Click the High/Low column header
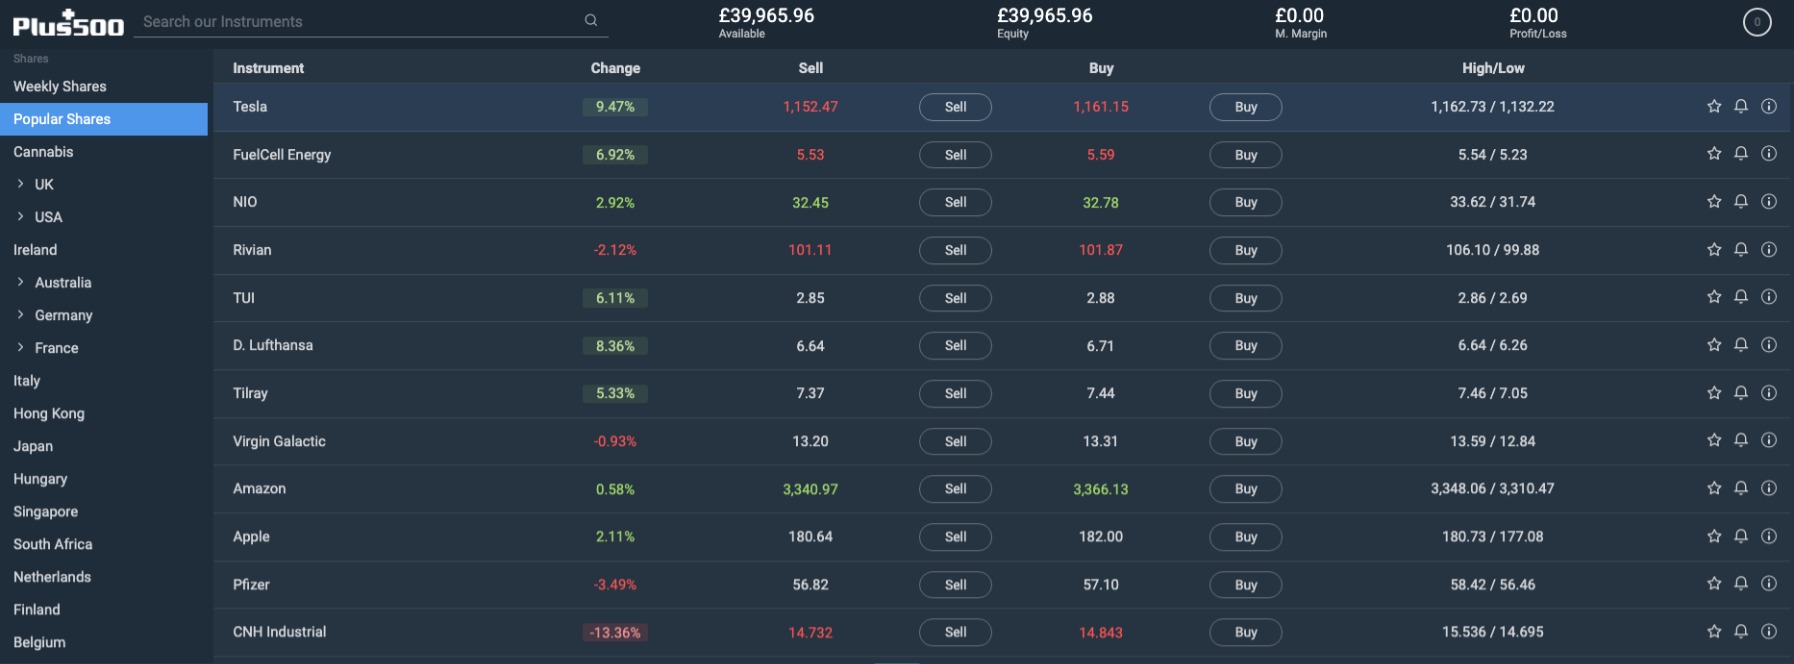The width and height of the screenshot is (1794, 664). tap(1493, 68)
